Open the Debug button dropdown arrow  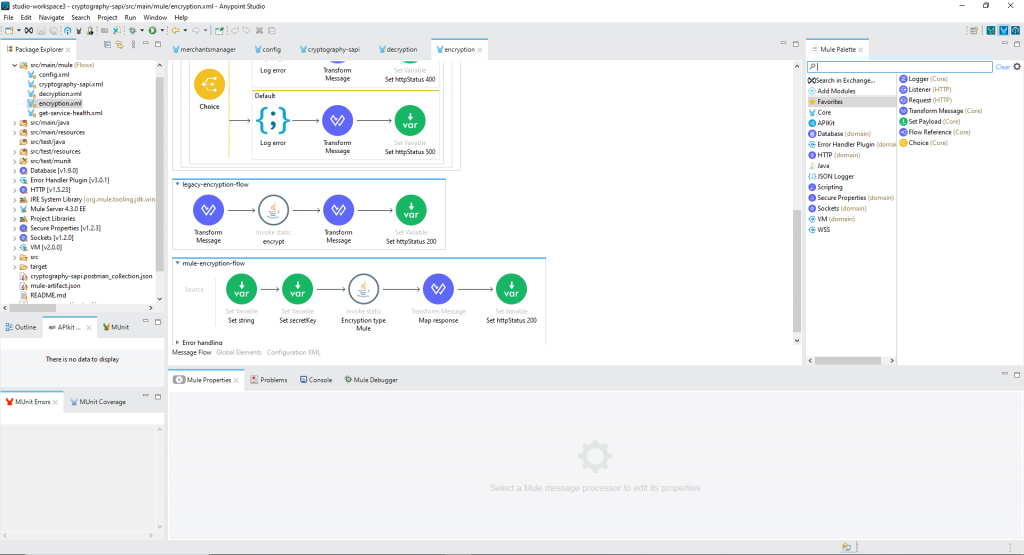pyautogui.click(x=142, y=31)
